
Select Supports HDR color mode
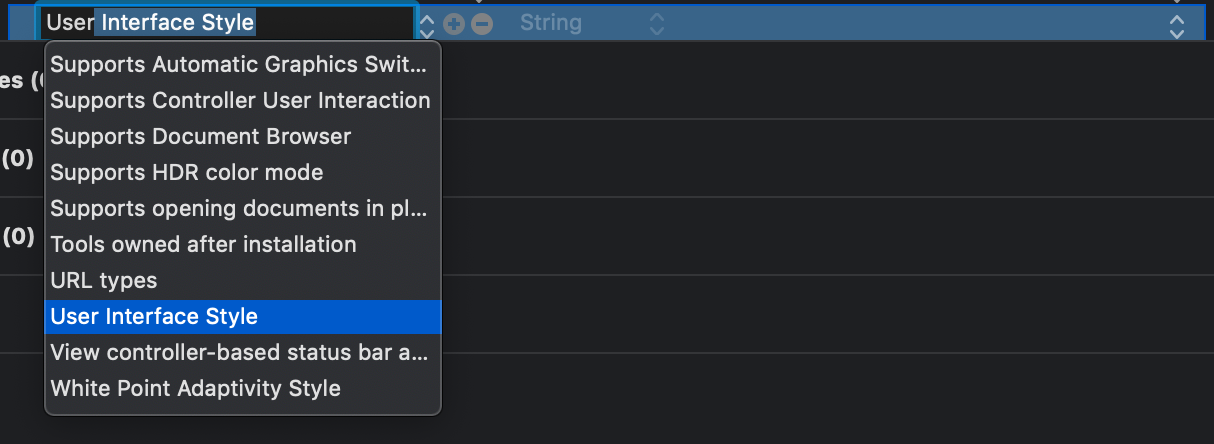click(187, 173)
